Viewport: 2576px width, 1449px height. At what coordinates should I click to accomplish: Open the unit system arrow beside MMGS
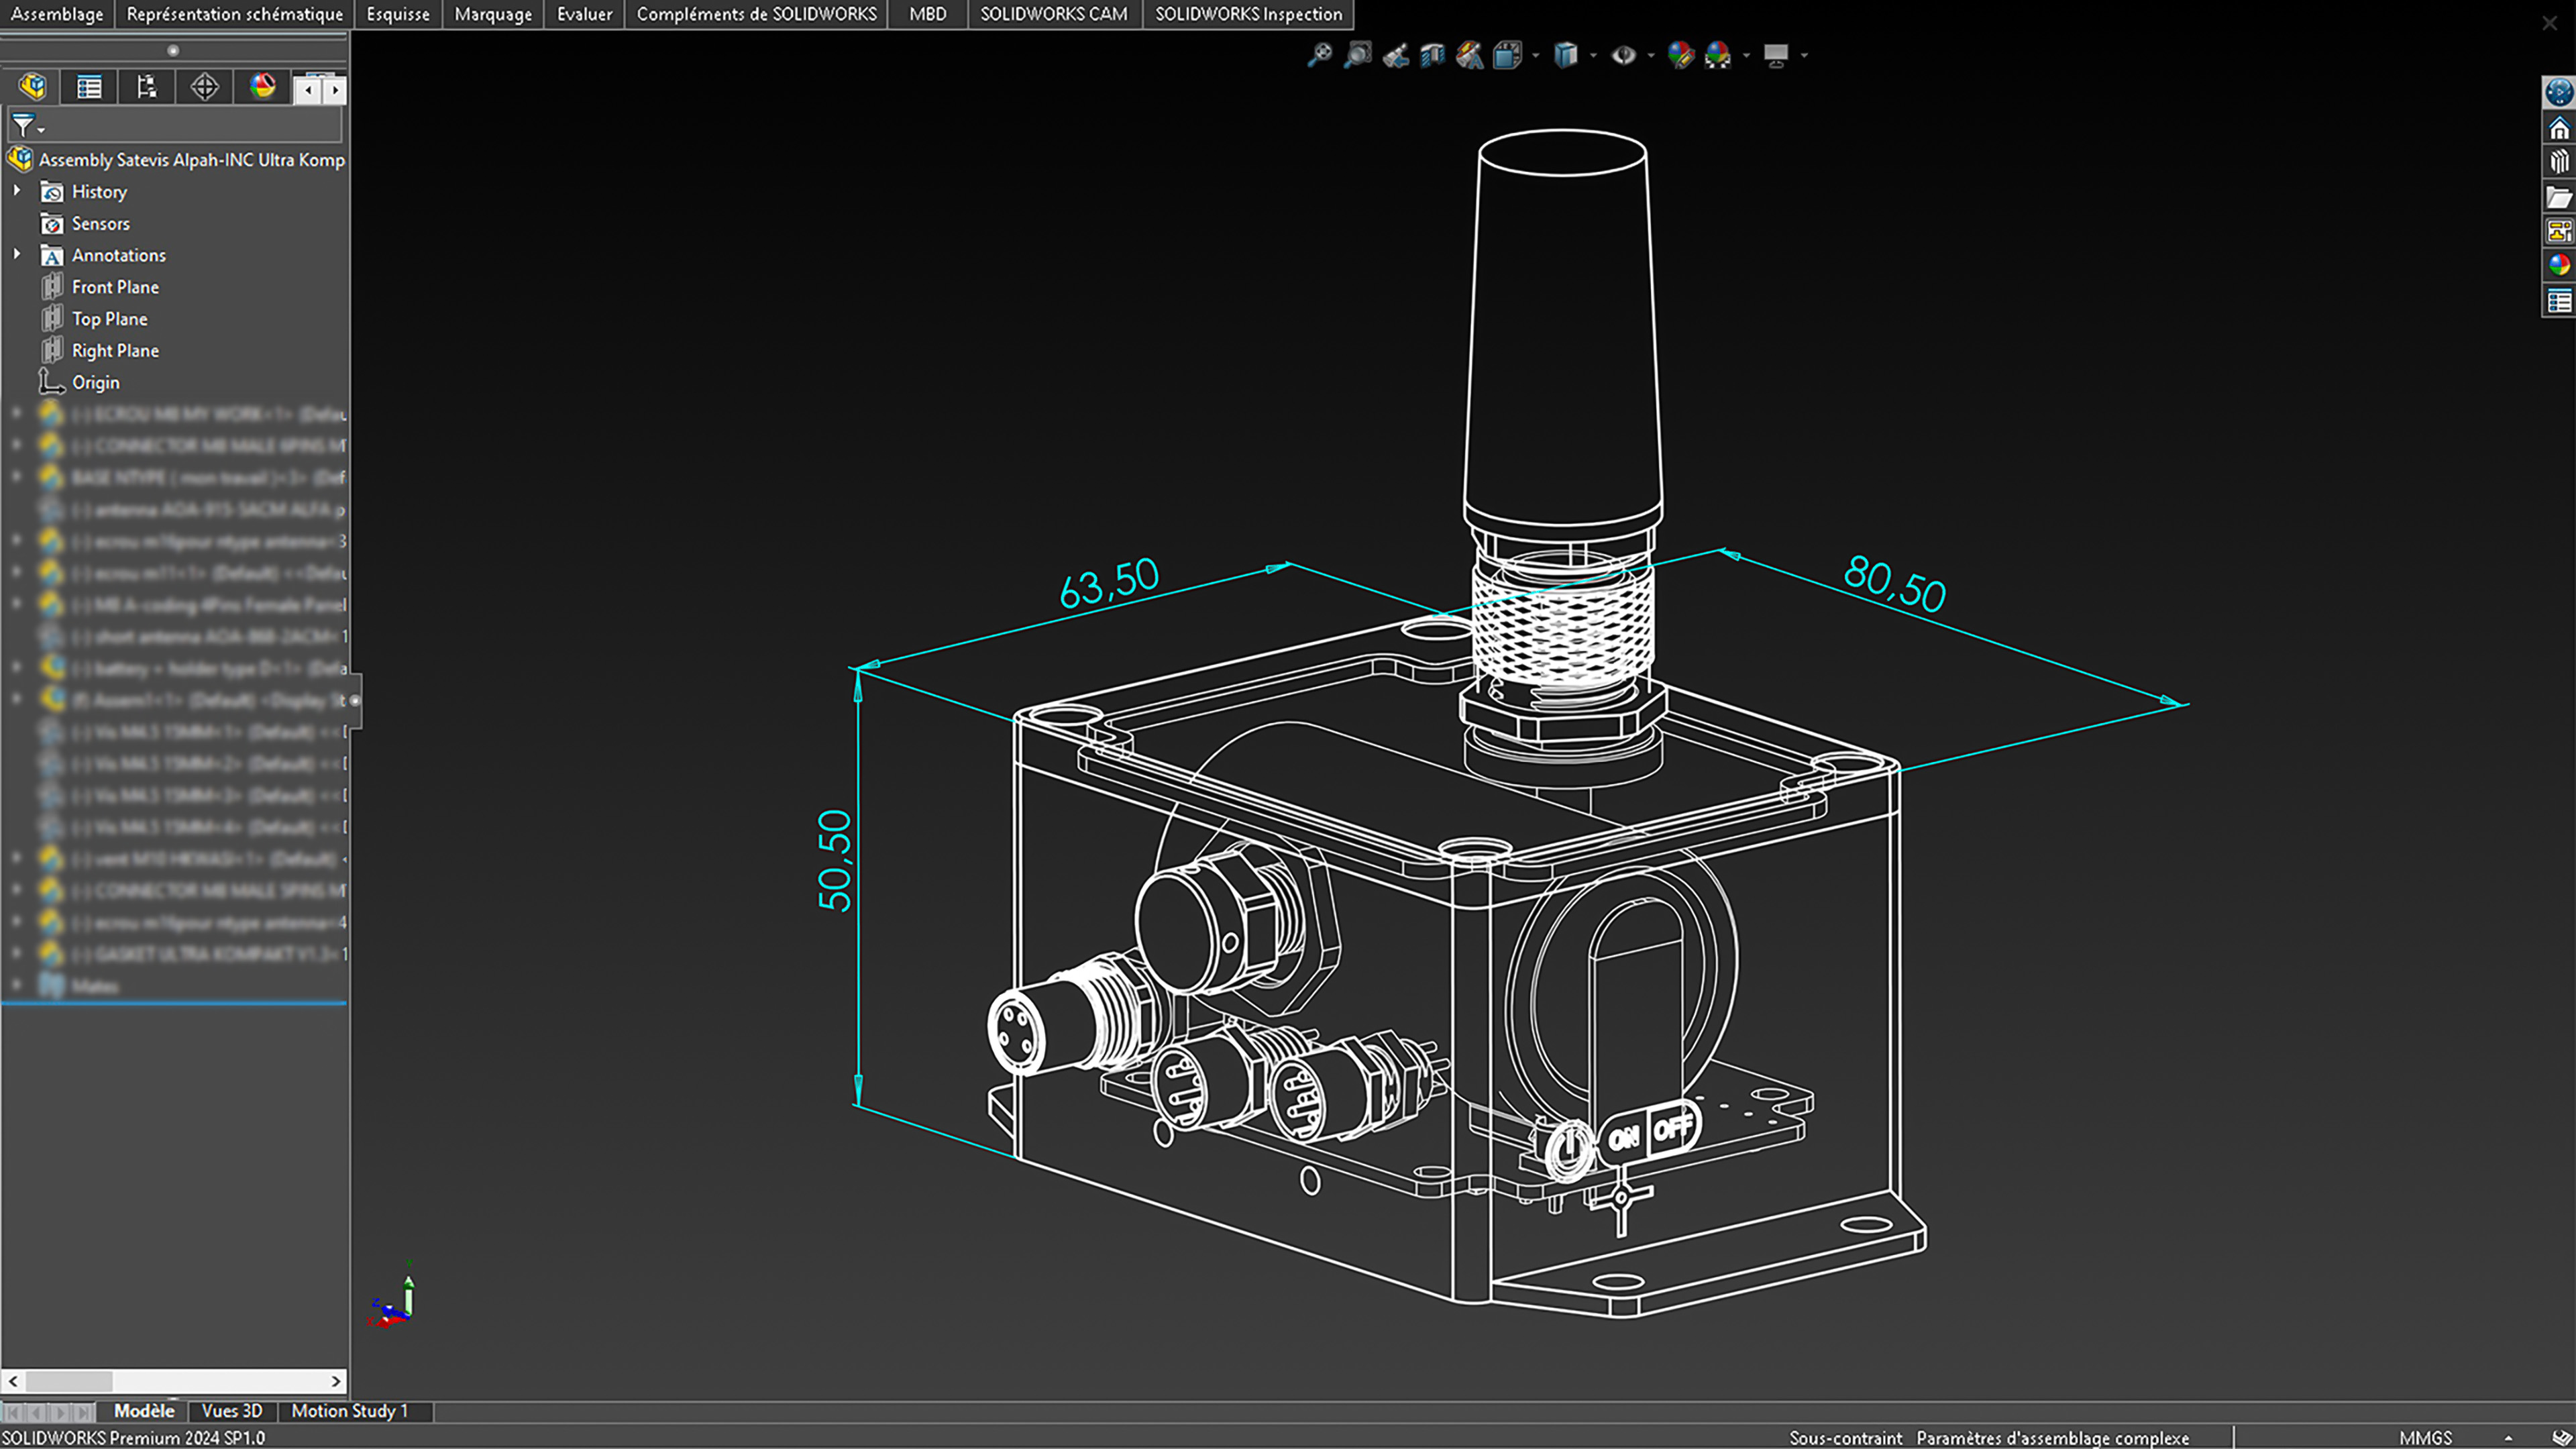click(x=2508, y=1438)
